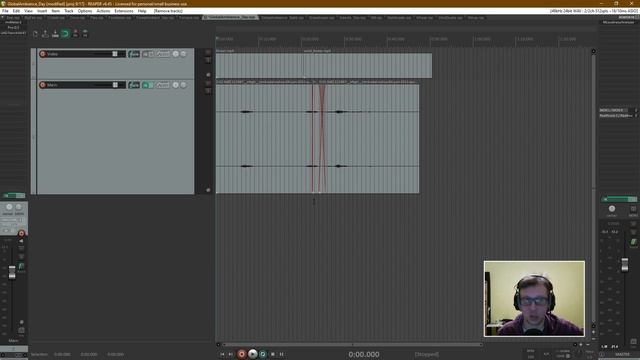The width and height of the screenshot is (640, 360).
Task: Open the View menu
Action: coord(29,11)
